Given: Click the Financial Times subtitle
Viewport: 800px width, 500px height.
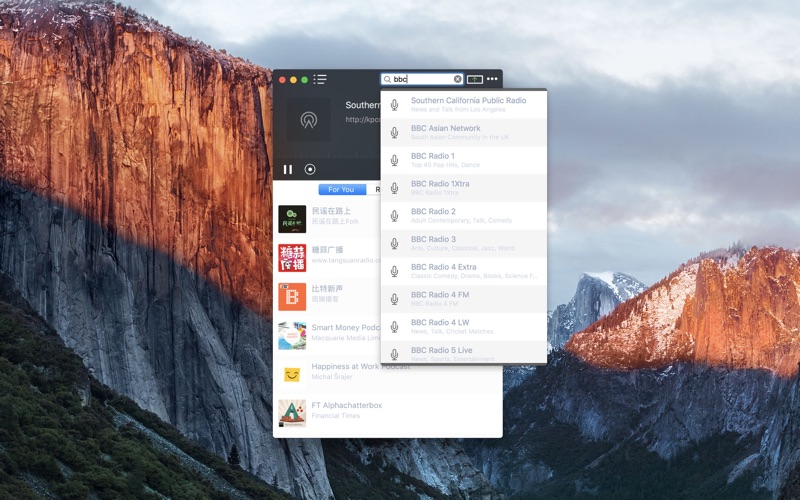Looking at the screenshot, I should tap(336, 415).
